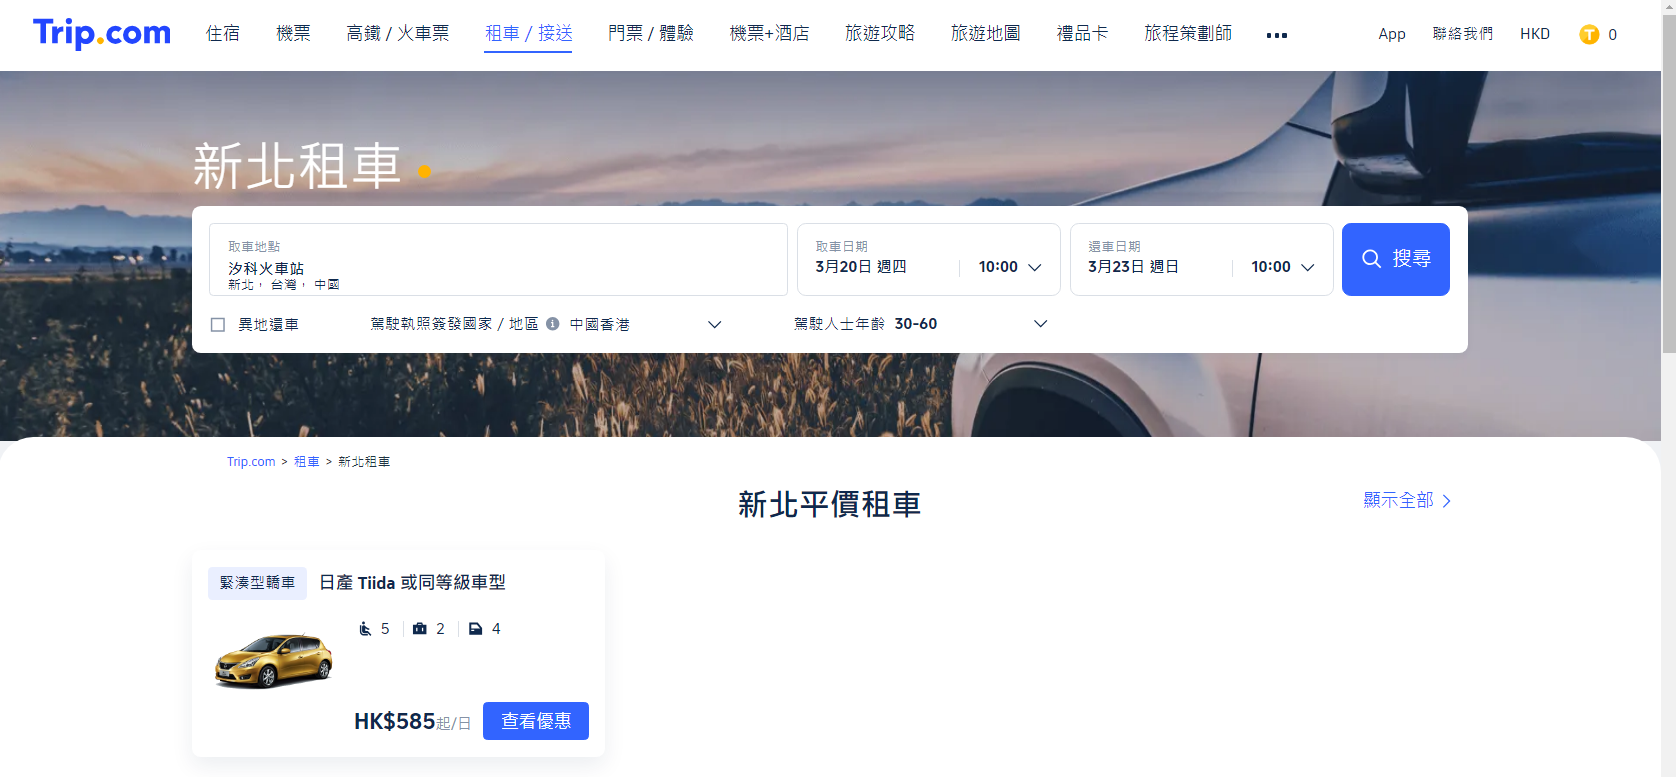Open the driver age 30-60 dropdown
Image resolution: width=1676 pixels, height=777 pixels.
tap(970, 324)
